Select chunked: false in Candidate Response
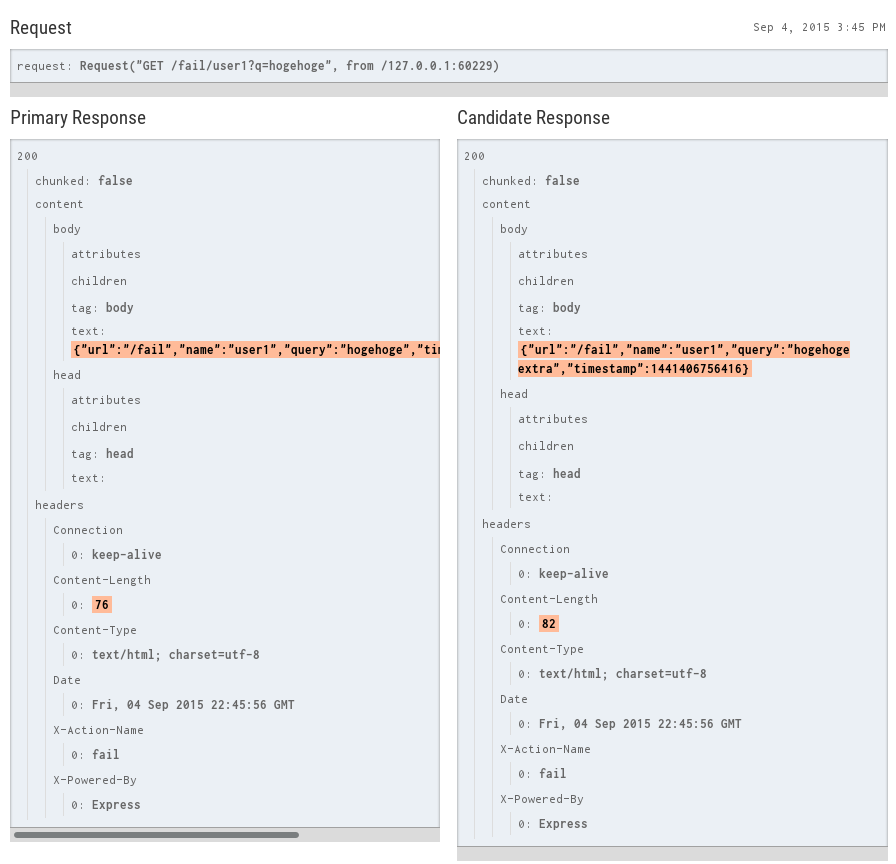 point(530,181)
